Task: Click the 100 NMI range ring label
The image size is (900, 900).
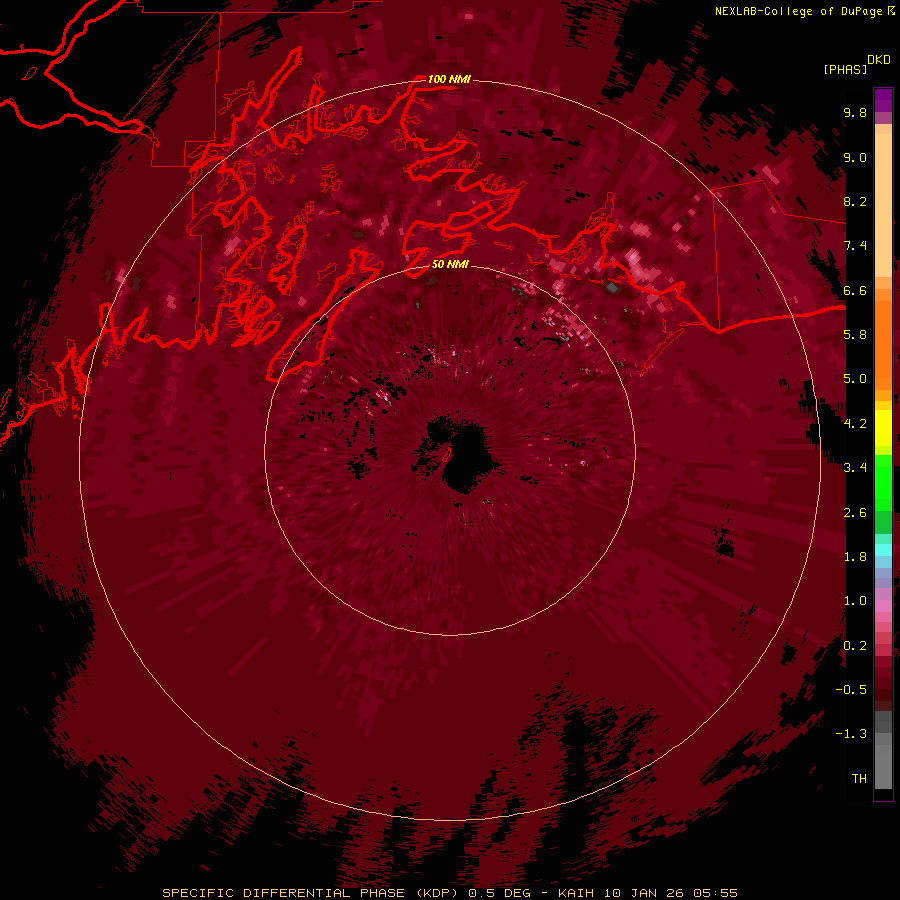Action: coord(449,79)
